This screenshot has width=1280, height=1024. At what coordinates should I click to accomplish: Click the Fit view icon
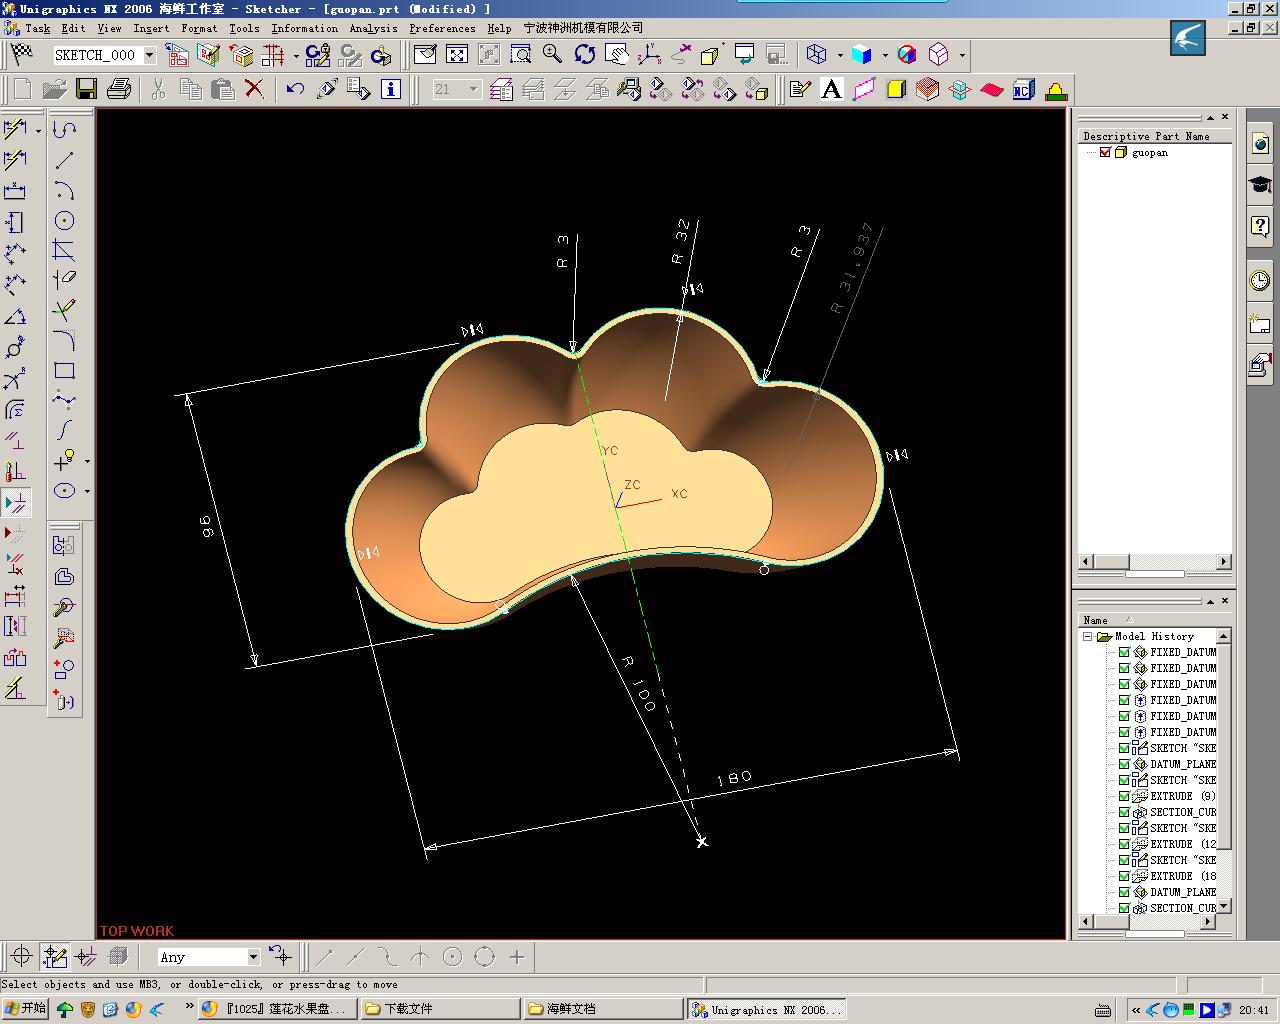[457, 54]
